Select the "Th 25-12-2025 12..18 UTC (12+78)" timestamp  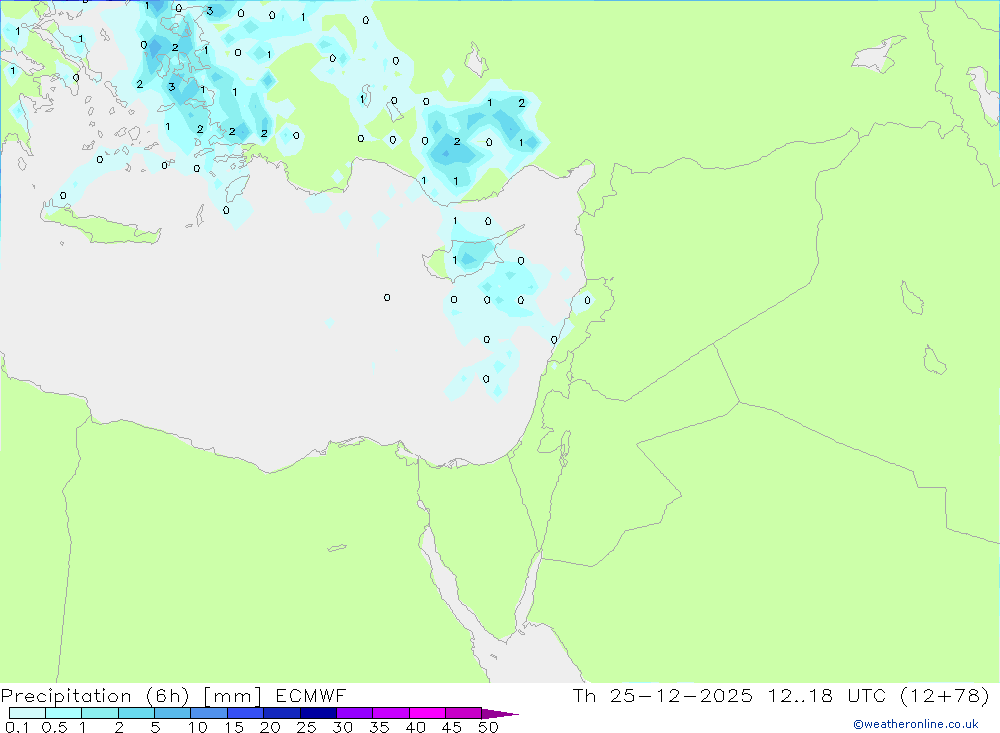[781, 695]
